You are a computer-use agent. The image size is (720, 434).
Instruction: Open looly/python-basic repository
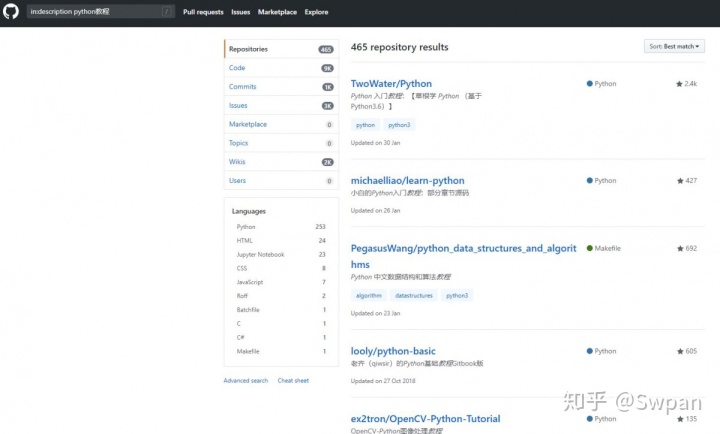coord(393,351)
